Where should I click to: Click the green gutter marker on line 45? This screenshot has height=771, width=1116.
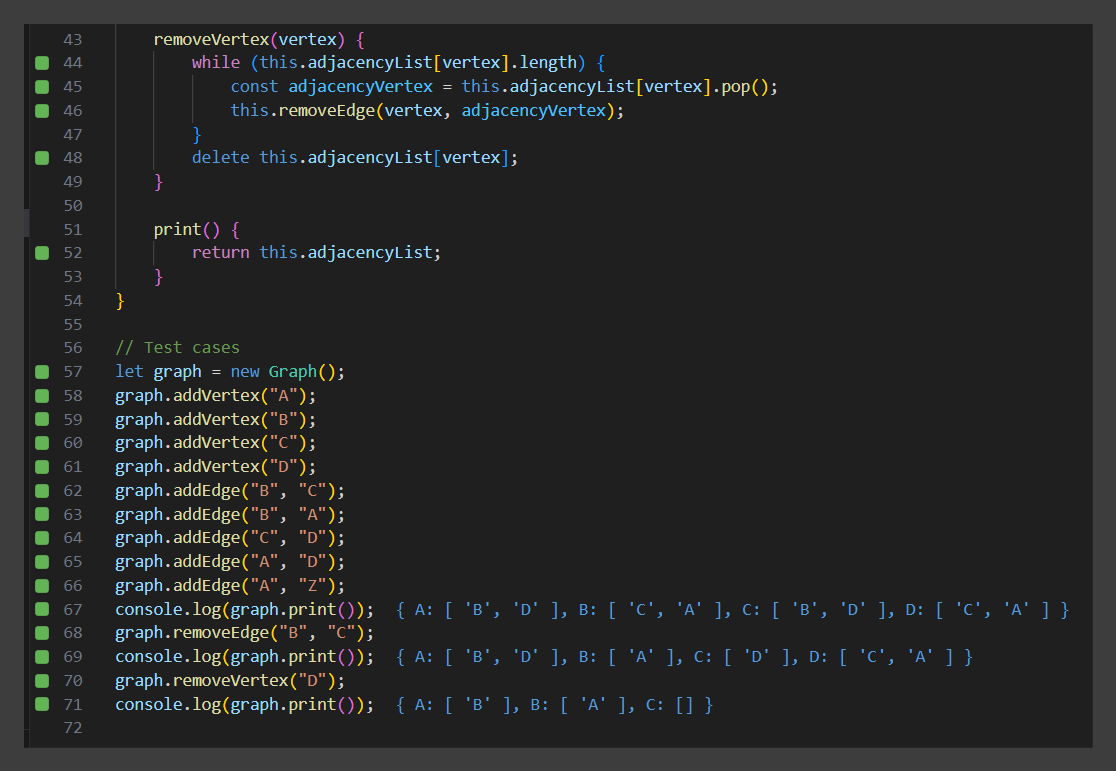pos(42,87)
